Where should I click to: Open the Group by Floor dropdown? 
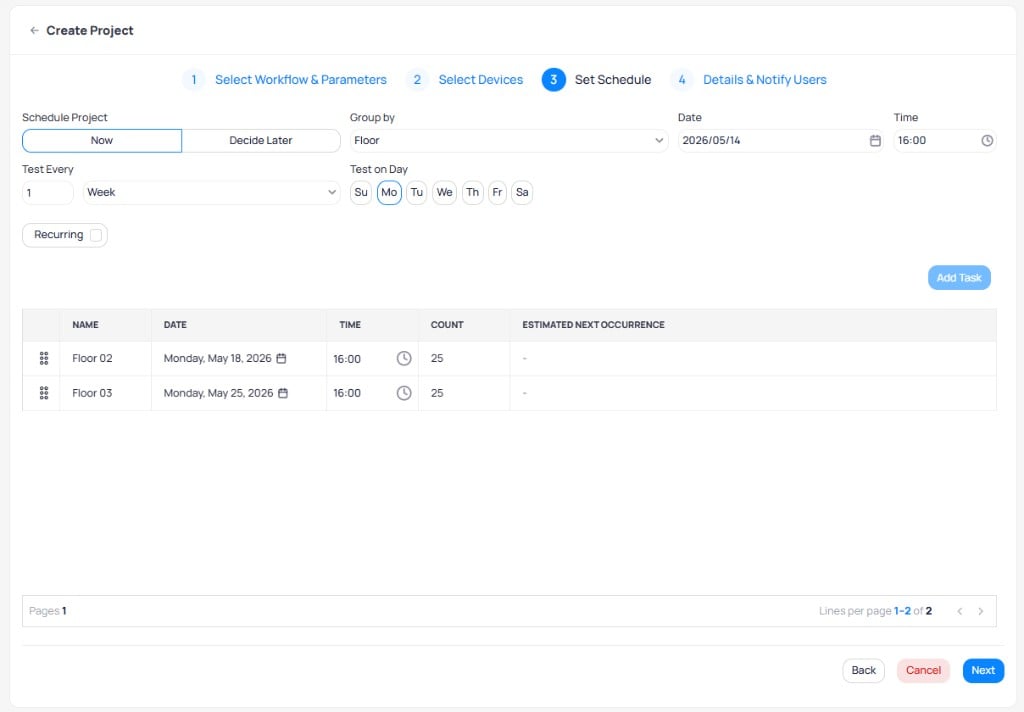tap(509, 140)
